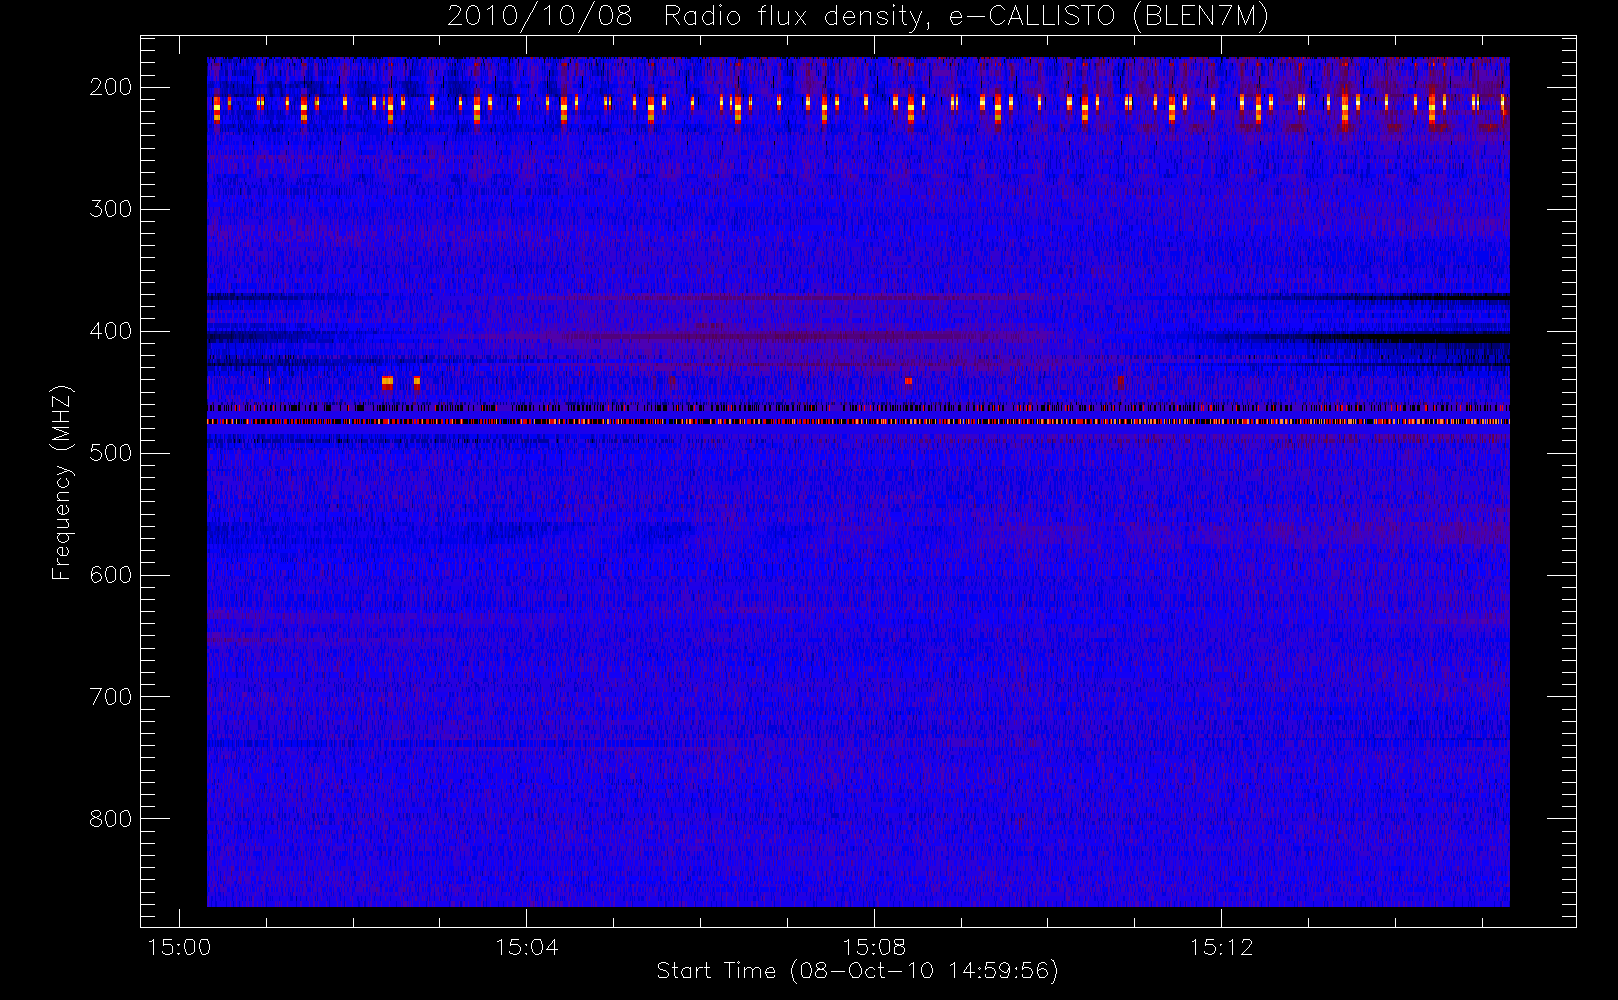Image resolution: width=1618 pixels, height=1000 pixels.
Task: Click the 15:08 time tick label
Action: tap(874, 947)
